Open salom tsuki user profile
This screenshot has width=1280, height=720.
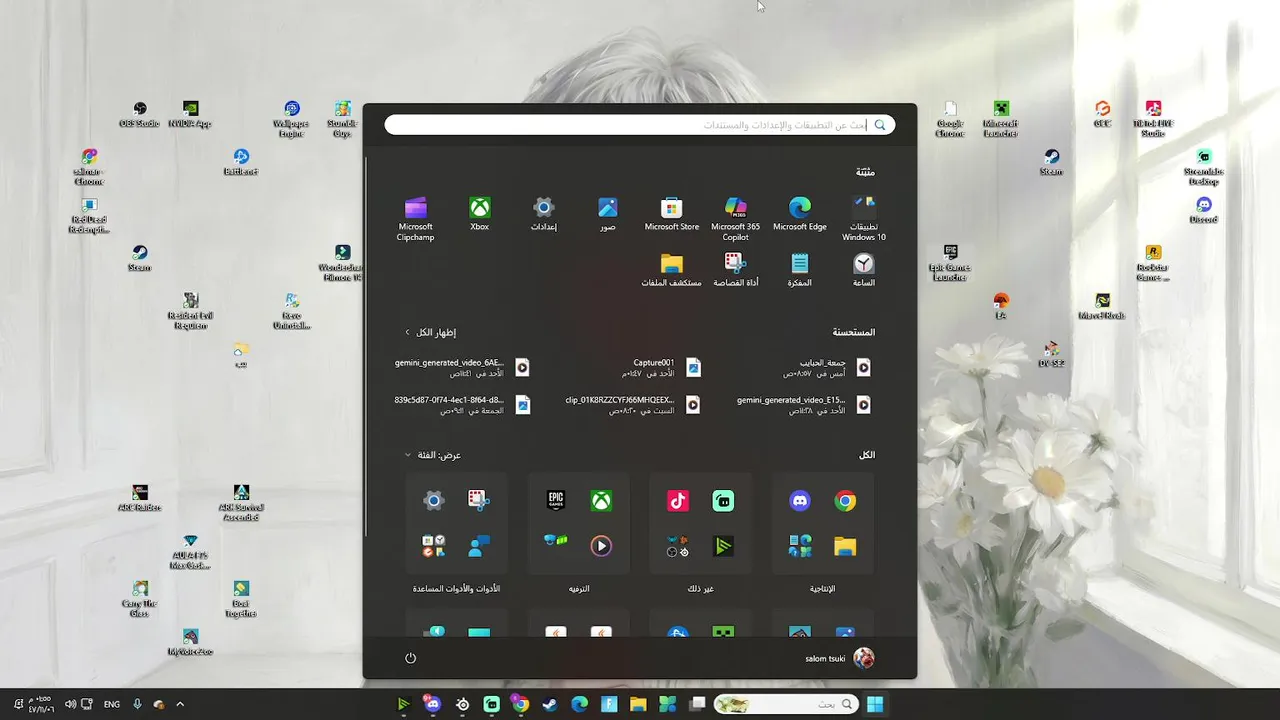pyautogui.click(x=840, y=658)
